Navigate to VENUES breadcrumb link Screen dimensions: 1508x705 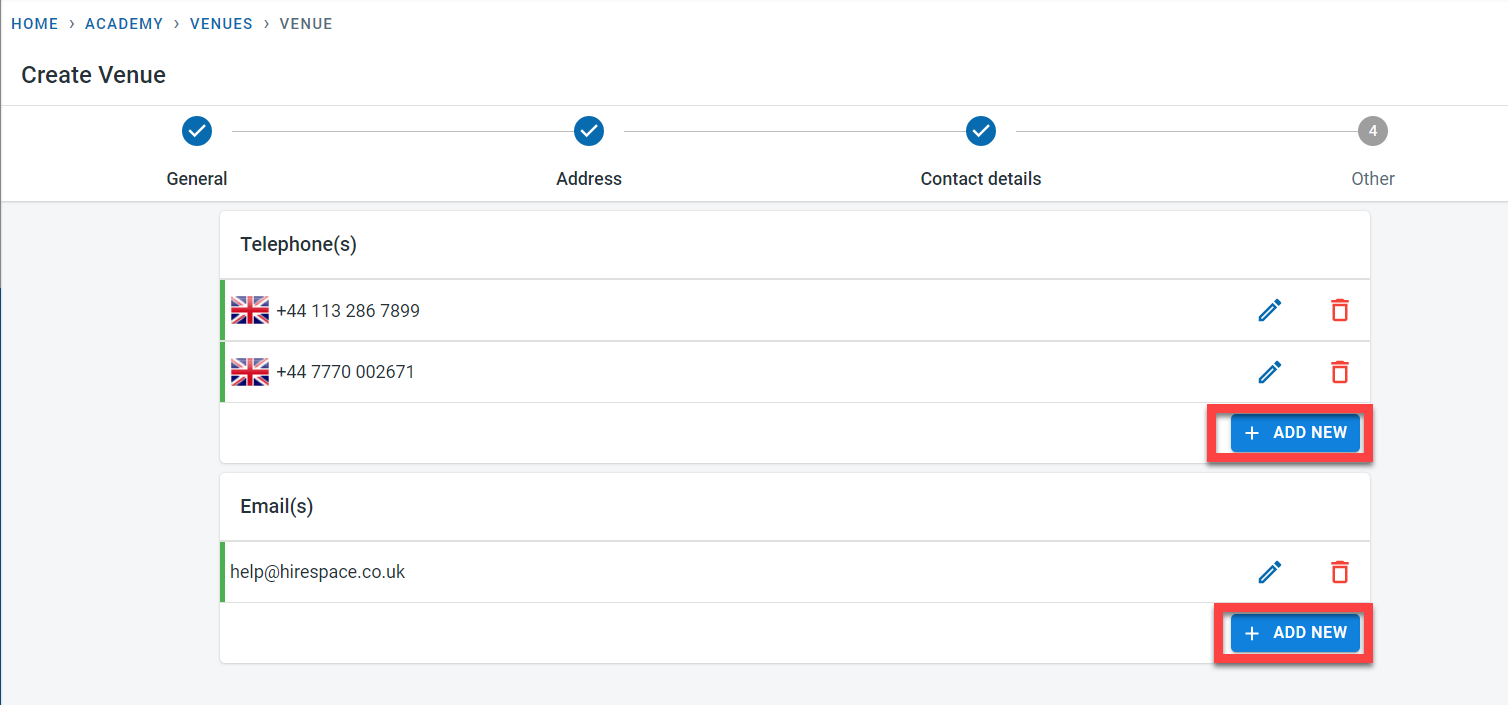(x=221, y=24)
